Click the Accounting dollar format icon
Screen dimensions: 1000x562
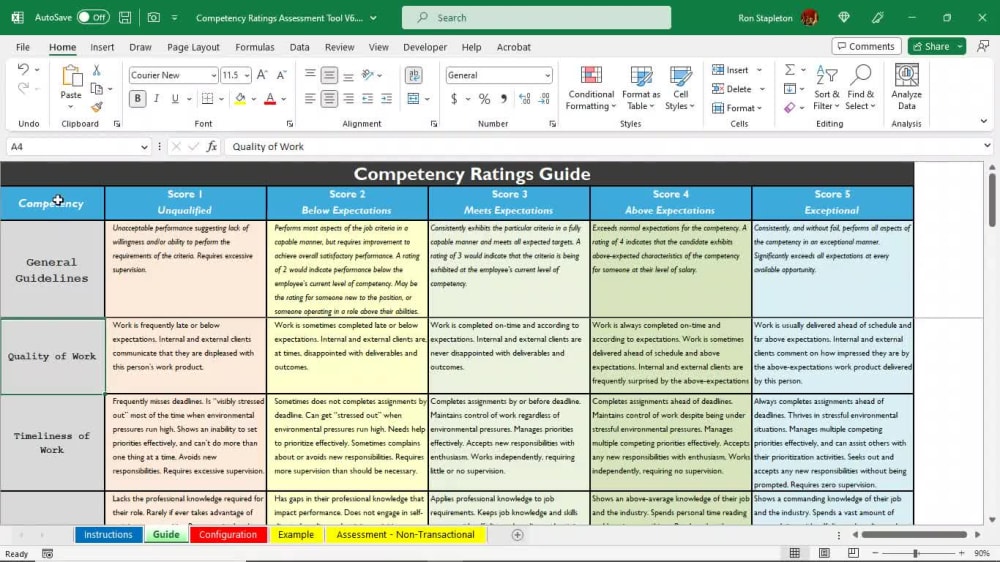click(454, 99)
